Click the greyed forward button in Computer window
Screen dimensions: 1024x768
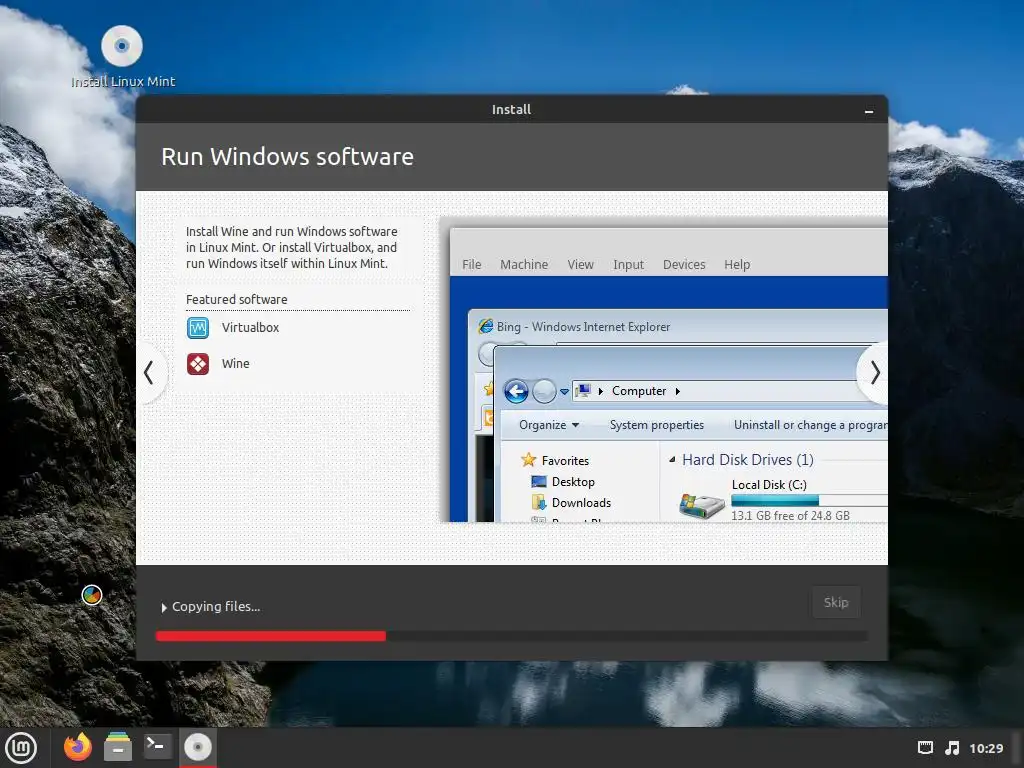(544, 392)
